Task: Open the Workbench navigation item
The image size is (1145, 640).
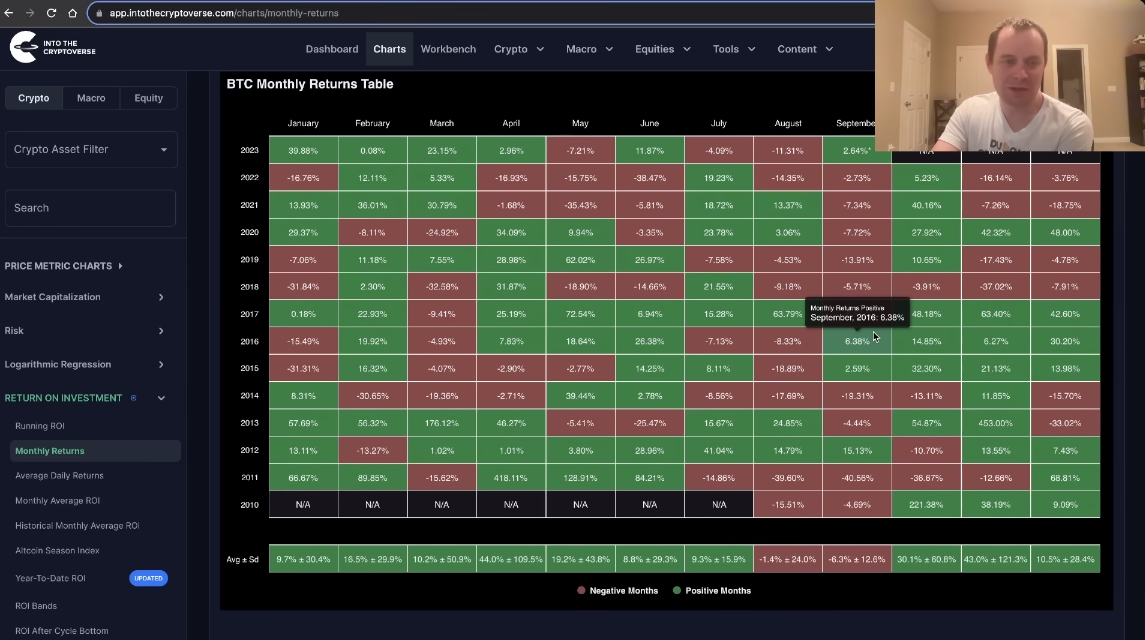Action: point(448,49)
